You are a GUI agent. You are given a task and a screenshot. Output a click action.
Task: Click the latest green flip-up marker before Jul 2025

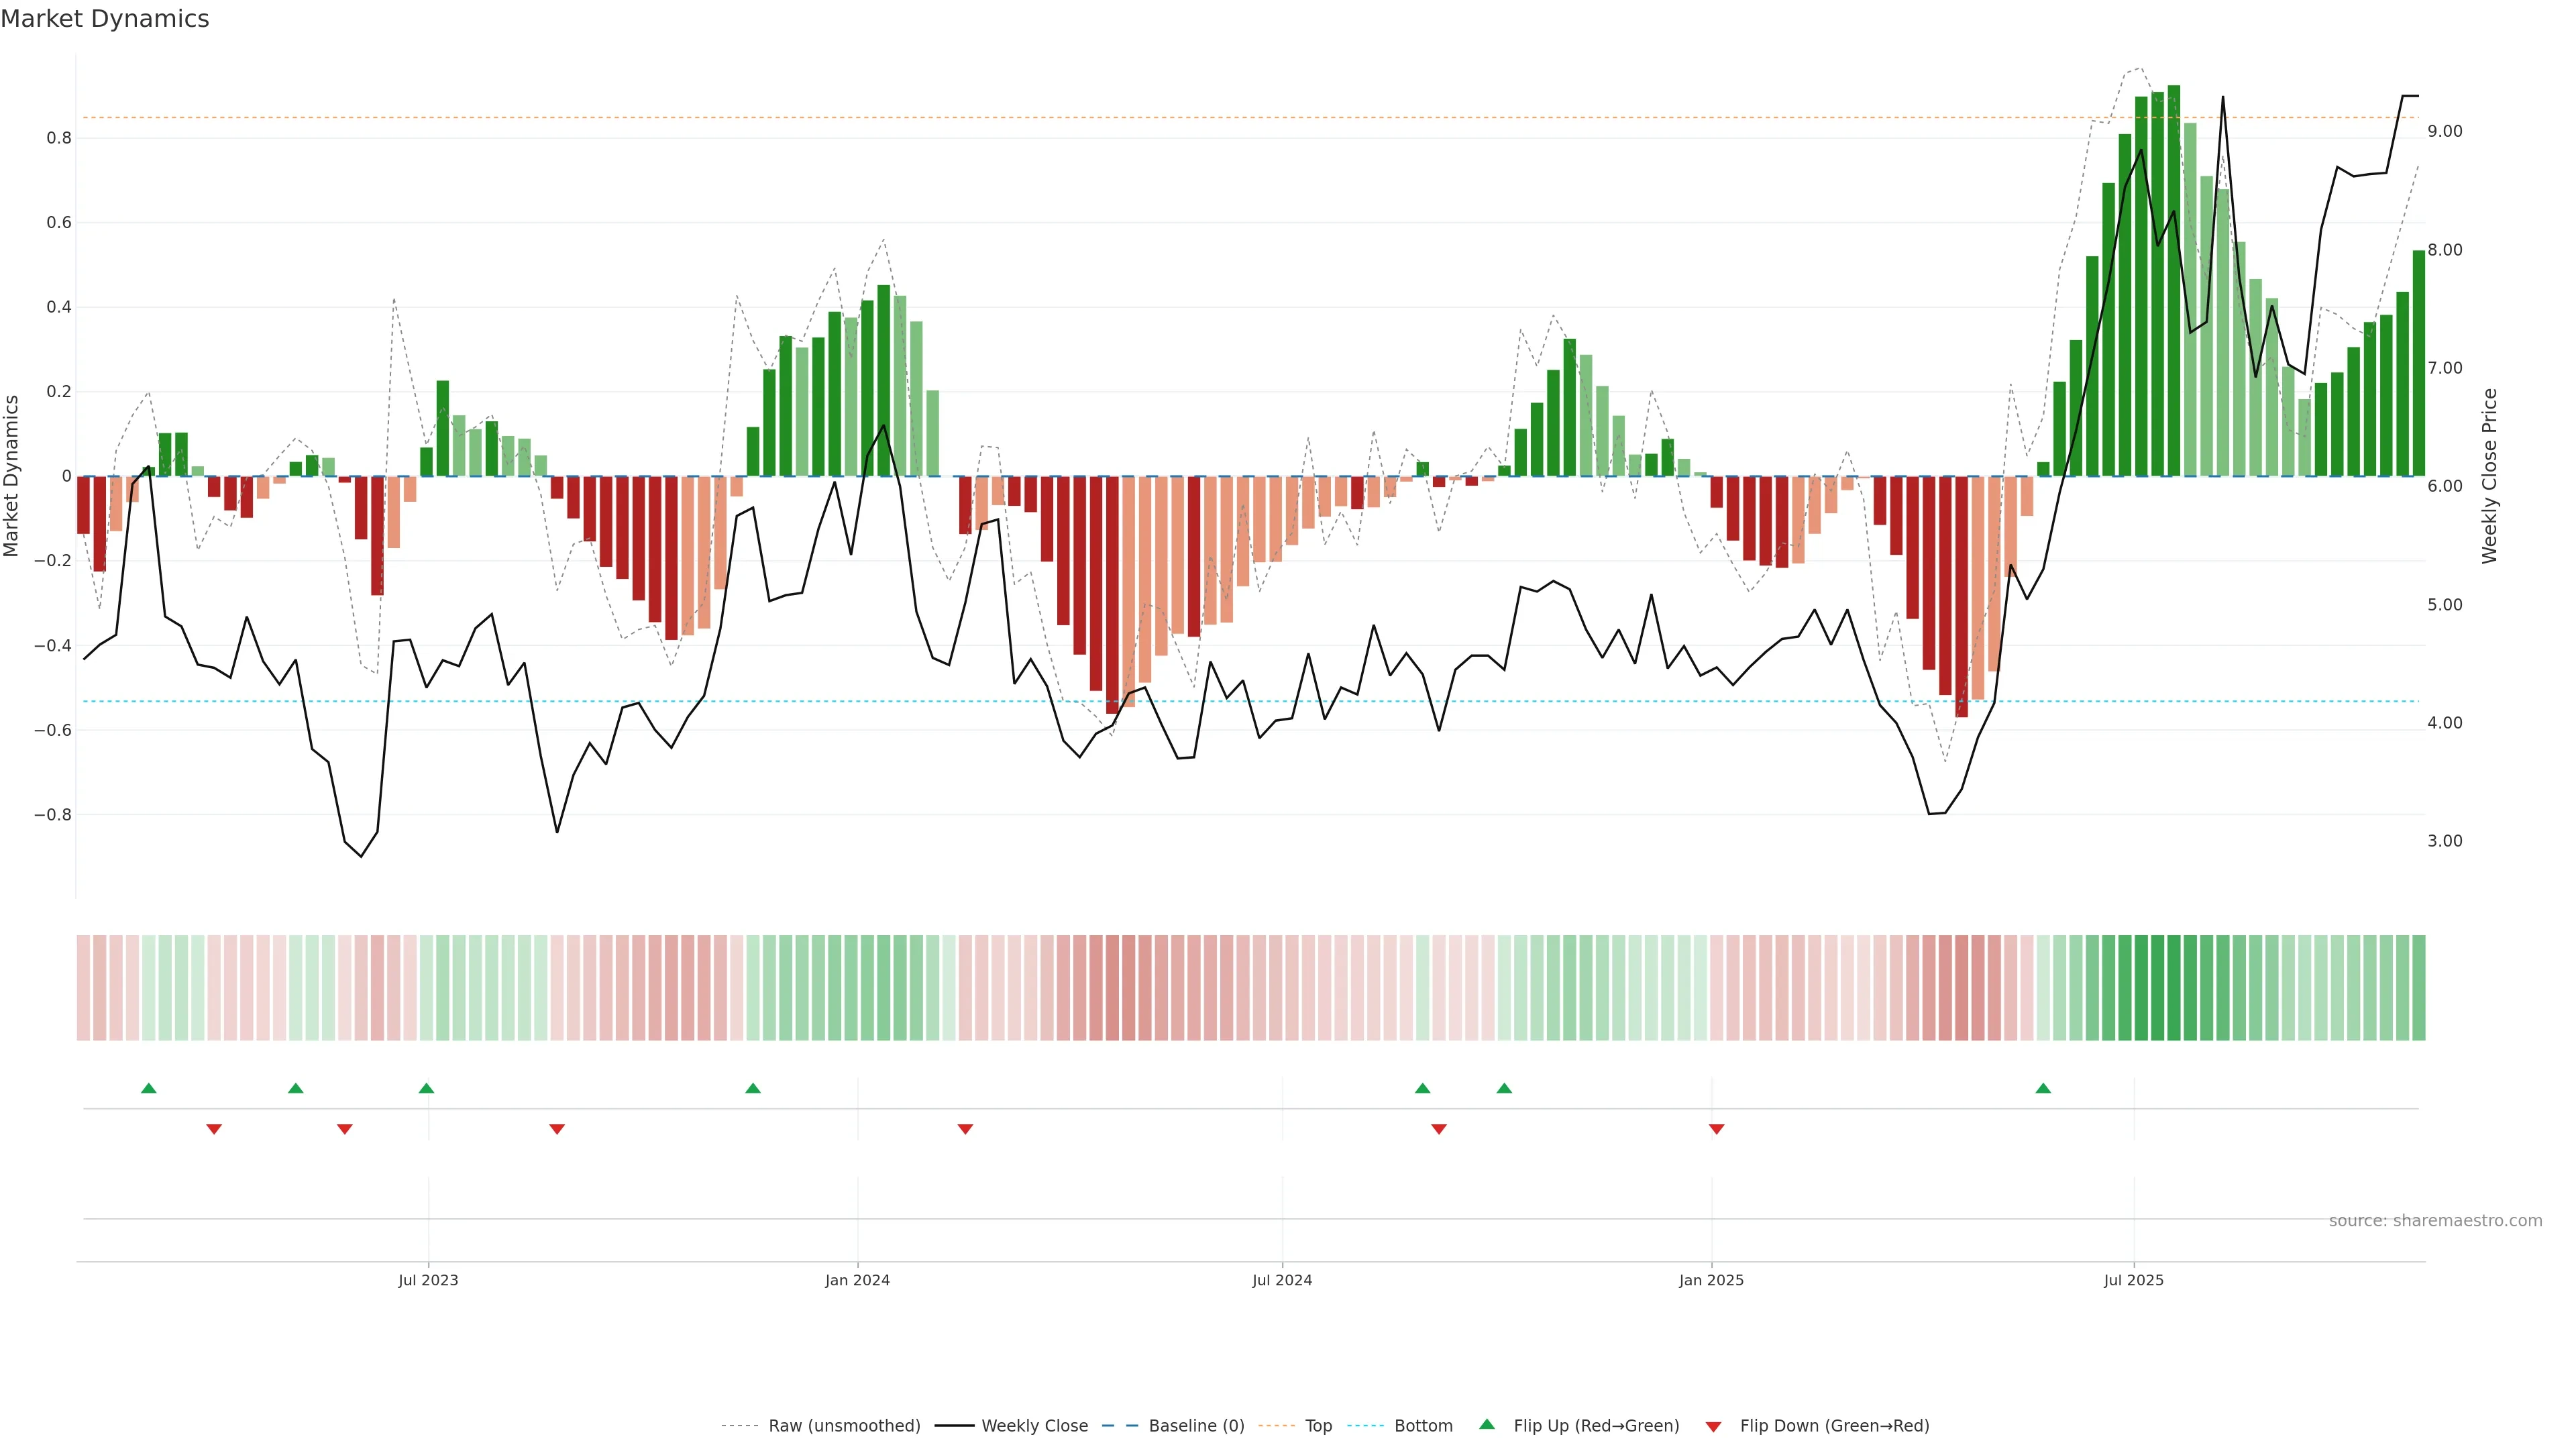click(2043, 1088)
